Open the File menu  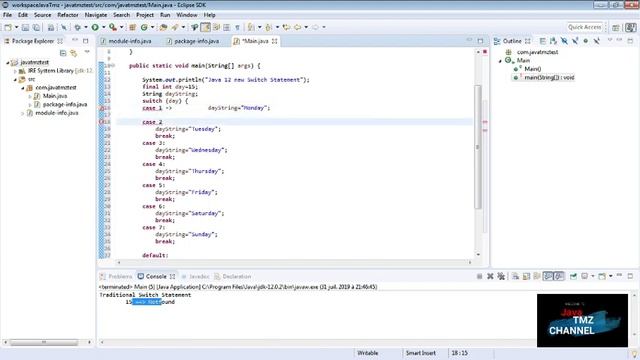7,15
